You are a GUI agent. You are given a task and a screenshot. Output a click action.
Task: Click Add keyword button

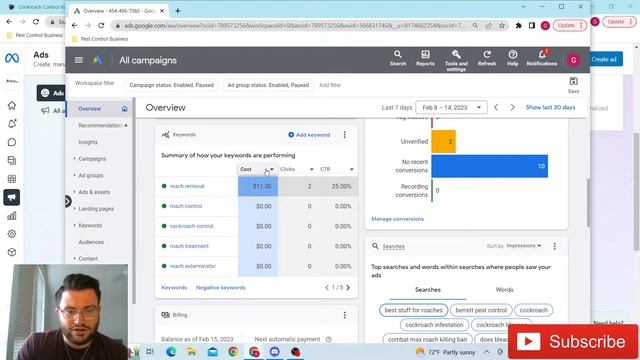[309, 135]
